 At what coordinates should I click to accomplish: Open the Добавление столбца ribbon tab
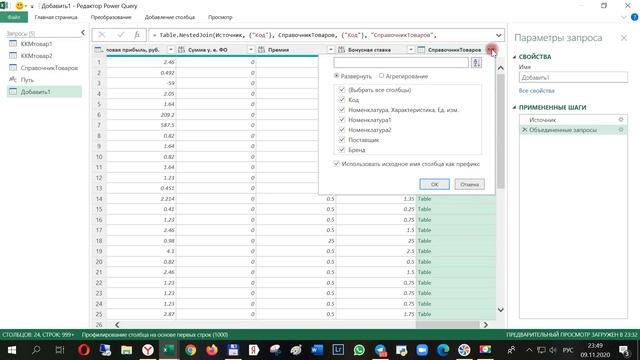pyautogui.click(x=170, y=17)
